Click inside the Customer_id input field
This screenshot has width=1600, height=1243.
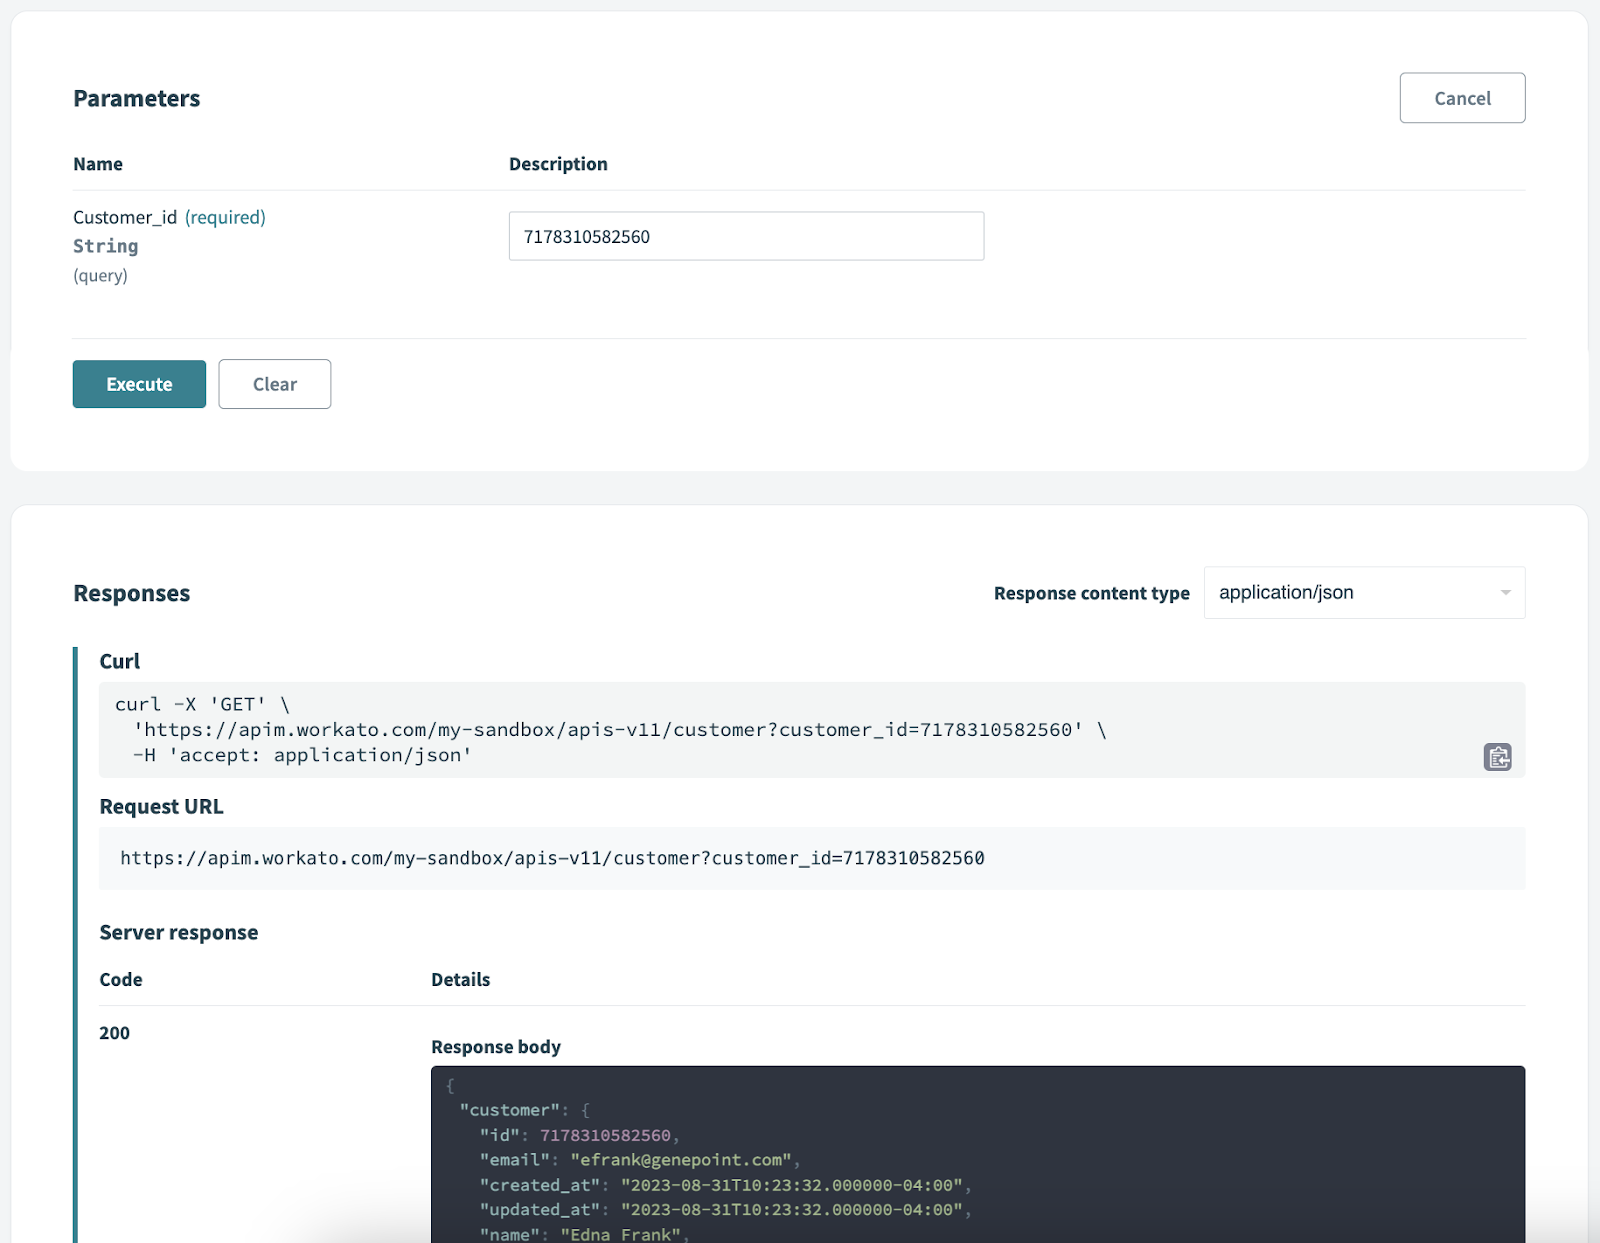[x=745, y=236]
